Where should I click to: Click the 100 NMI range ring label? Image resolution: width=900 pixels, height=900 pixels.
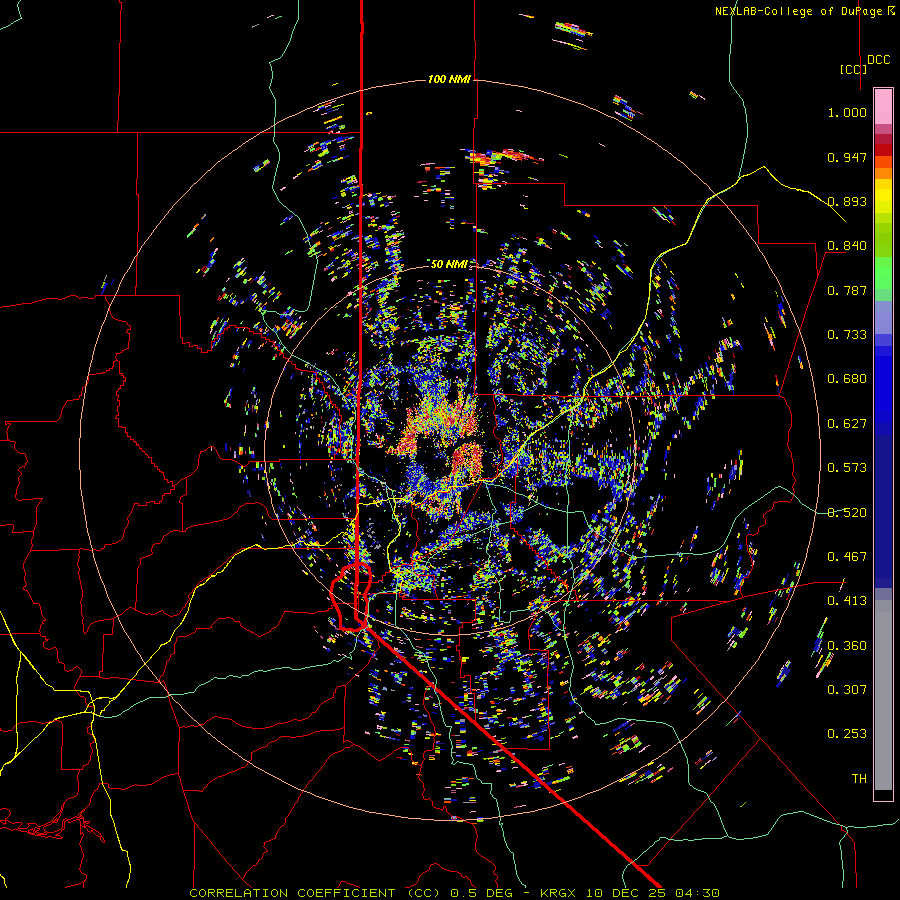click(x=449, y=79)
